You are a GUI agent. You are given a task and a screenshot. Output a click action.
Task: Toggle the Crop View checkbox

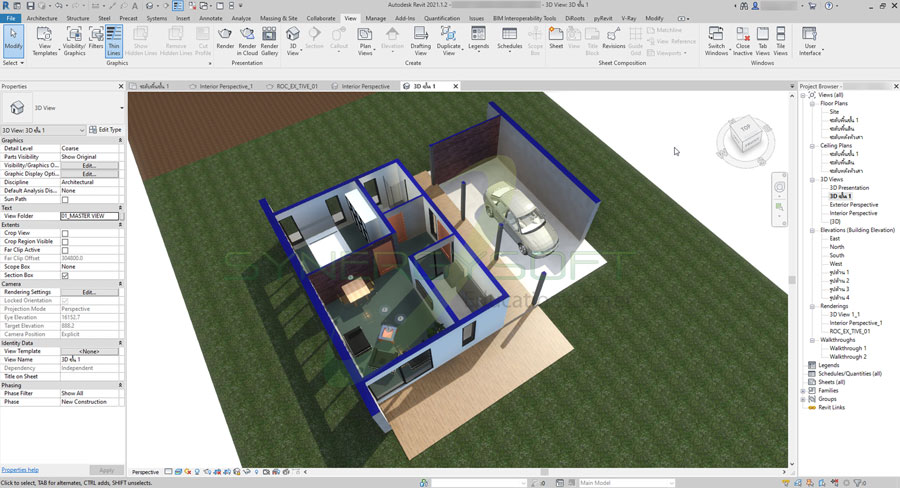(x=66, y=233)
